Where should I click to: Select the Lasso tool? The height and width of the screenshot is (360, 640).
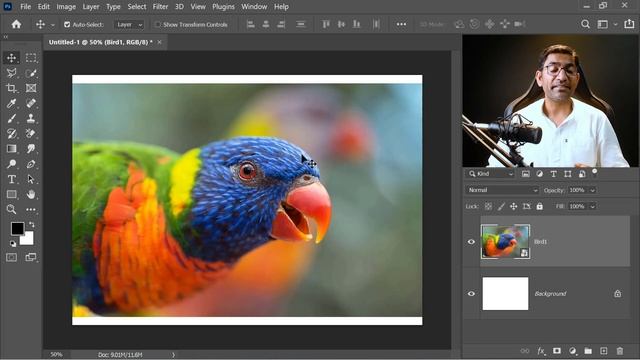tap(11, 73)
